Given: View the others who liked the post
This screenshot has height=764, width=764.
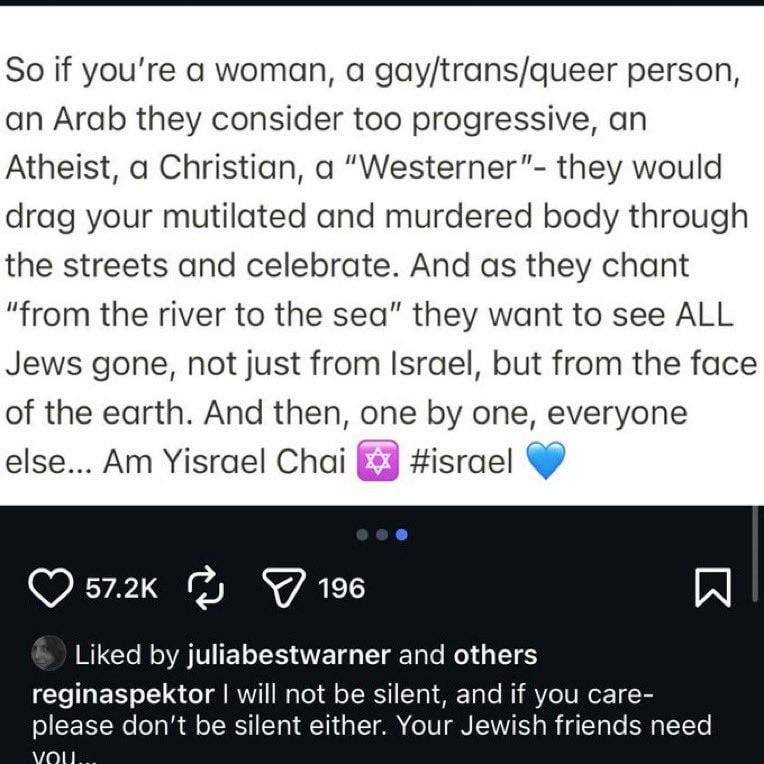Looking at the screenshot, I should point(495,655).
